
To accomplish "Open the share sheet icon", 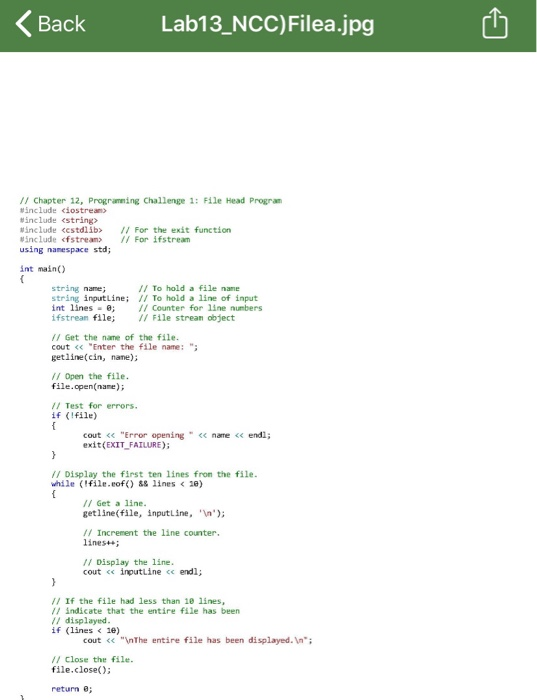I will [x=495, y=24].
